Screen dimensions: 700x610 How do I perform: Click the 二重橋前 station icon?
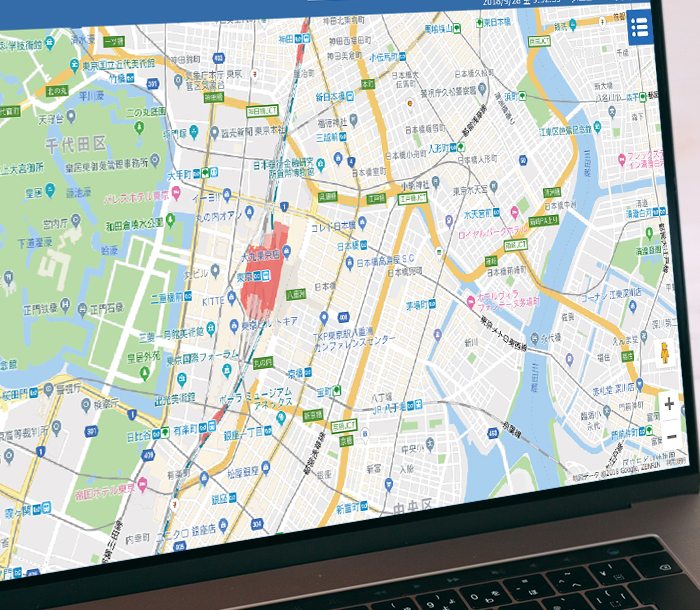(x=188, y=296)
